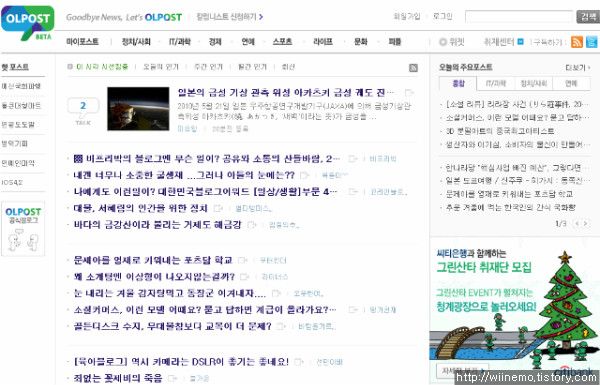Click the 그린산타 취재단 모집 banner
The image size is (600, 385).
[515, 310]
